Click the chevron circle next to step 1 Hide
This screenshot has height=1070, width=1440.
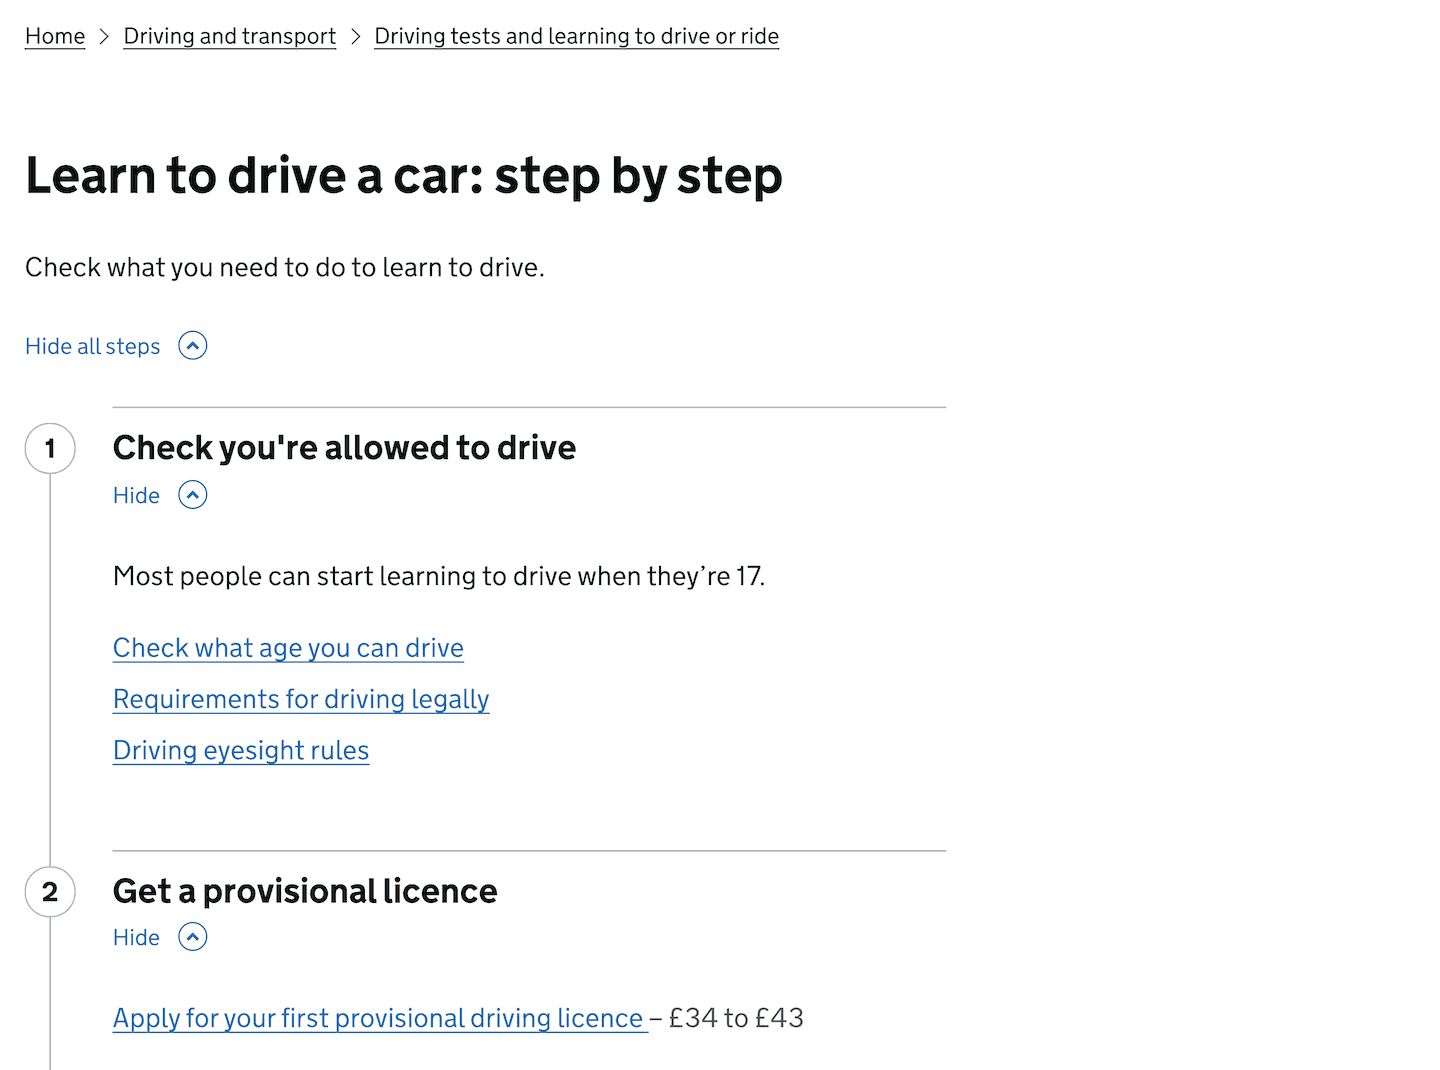(192, 494)
